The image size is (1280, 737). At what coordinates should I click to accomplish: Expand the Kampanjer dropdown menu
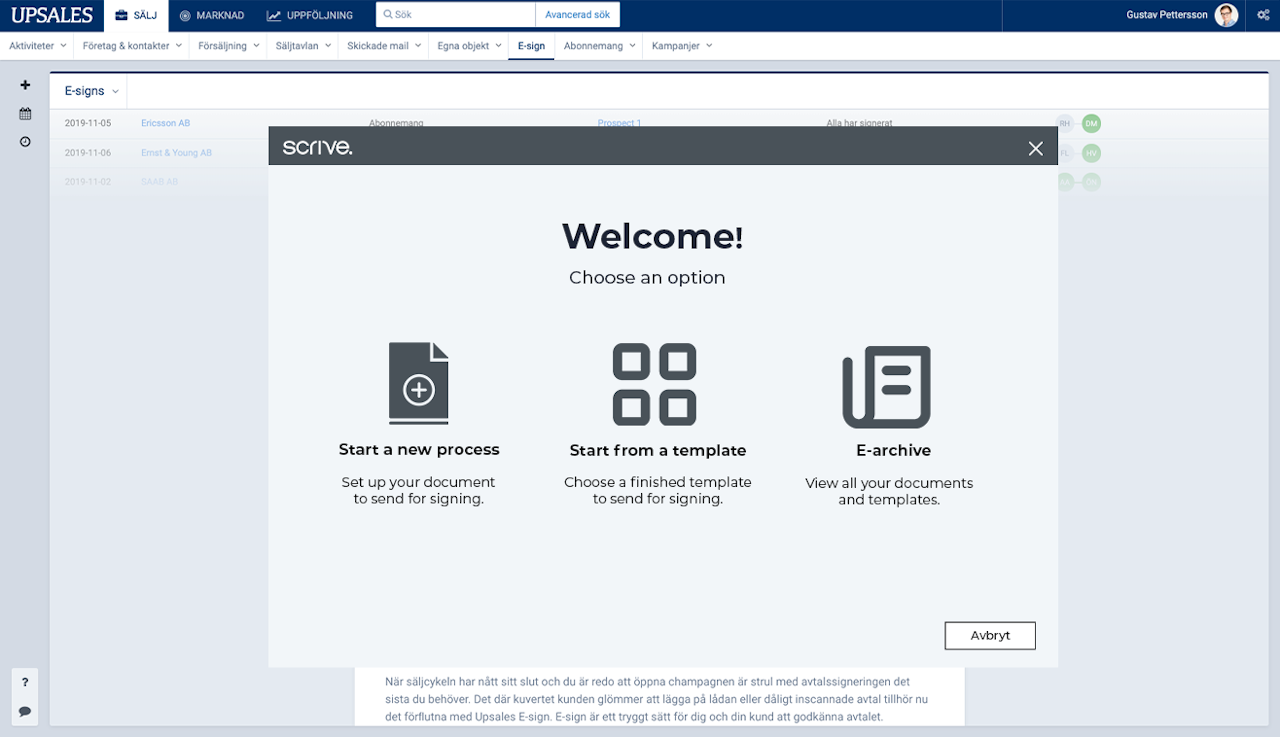(682, 46)
